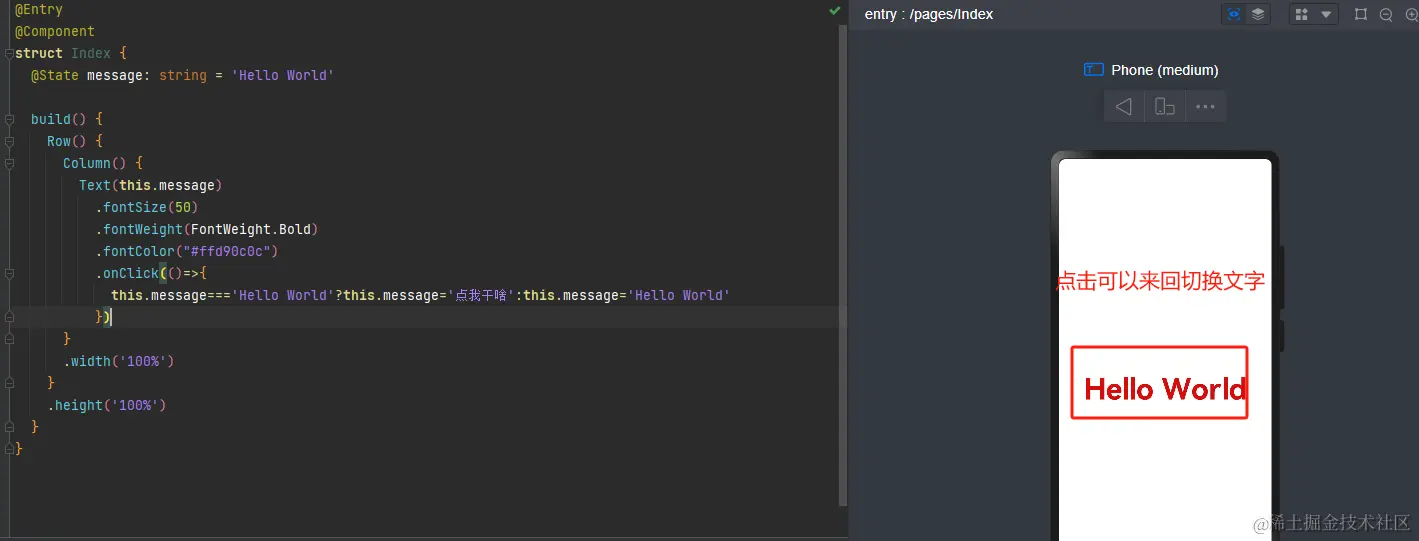Tap the Hello World text in preview

[x=1165, y=389]
